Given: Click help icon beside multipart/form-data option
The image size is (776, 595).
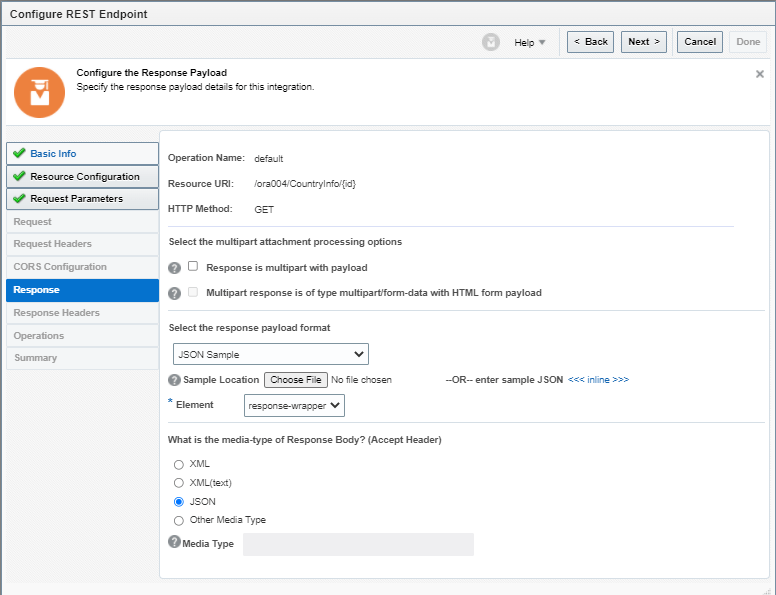Looking at the screenshot, I should click(x=174, y=293).
